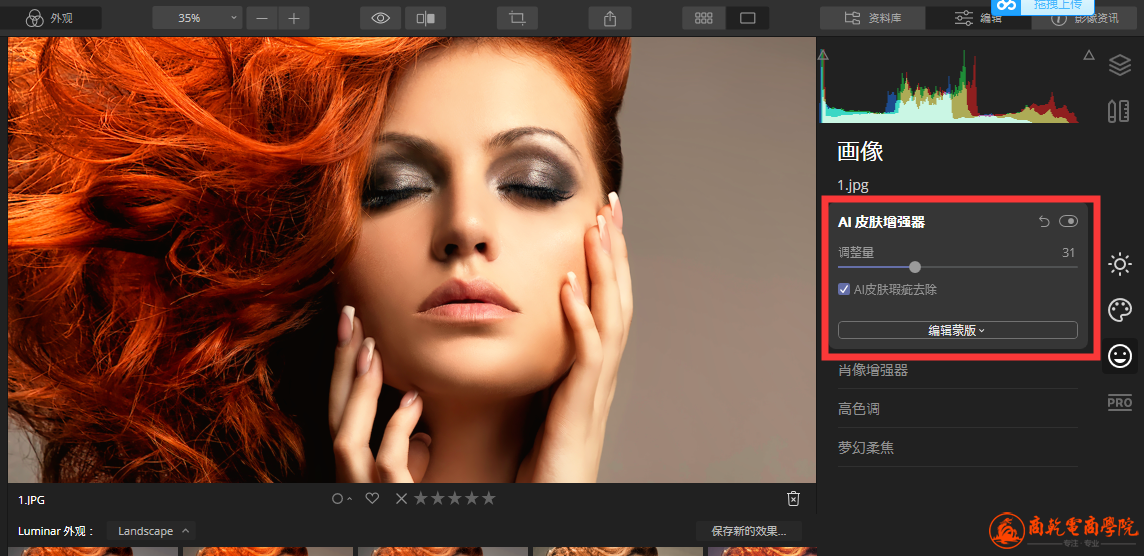Screen dimensions: 1144x556
Task: Click the 1.jpg file name text
Action: click(x=853, y=185)
